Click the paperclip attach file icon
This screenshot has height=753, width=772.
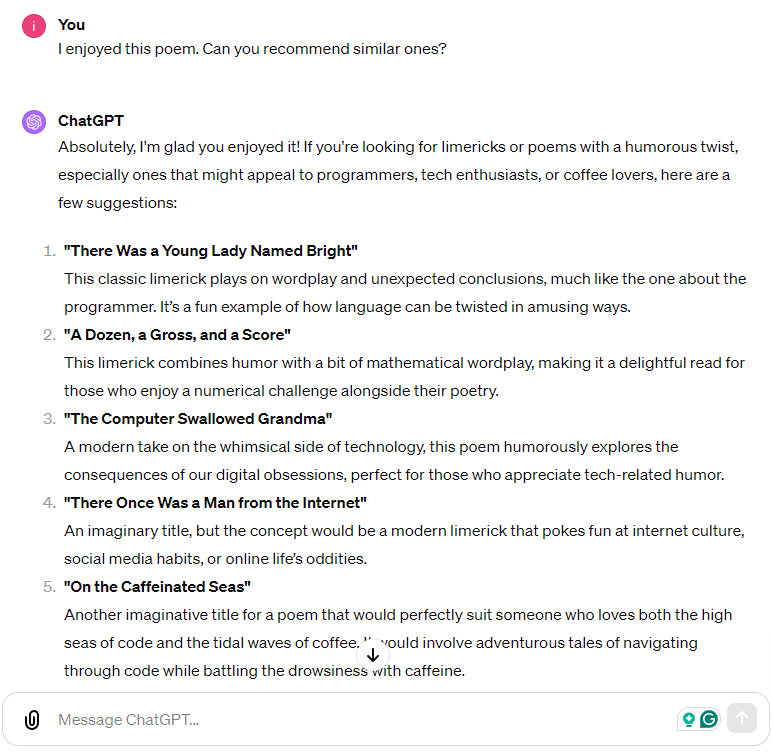(32, 720)
